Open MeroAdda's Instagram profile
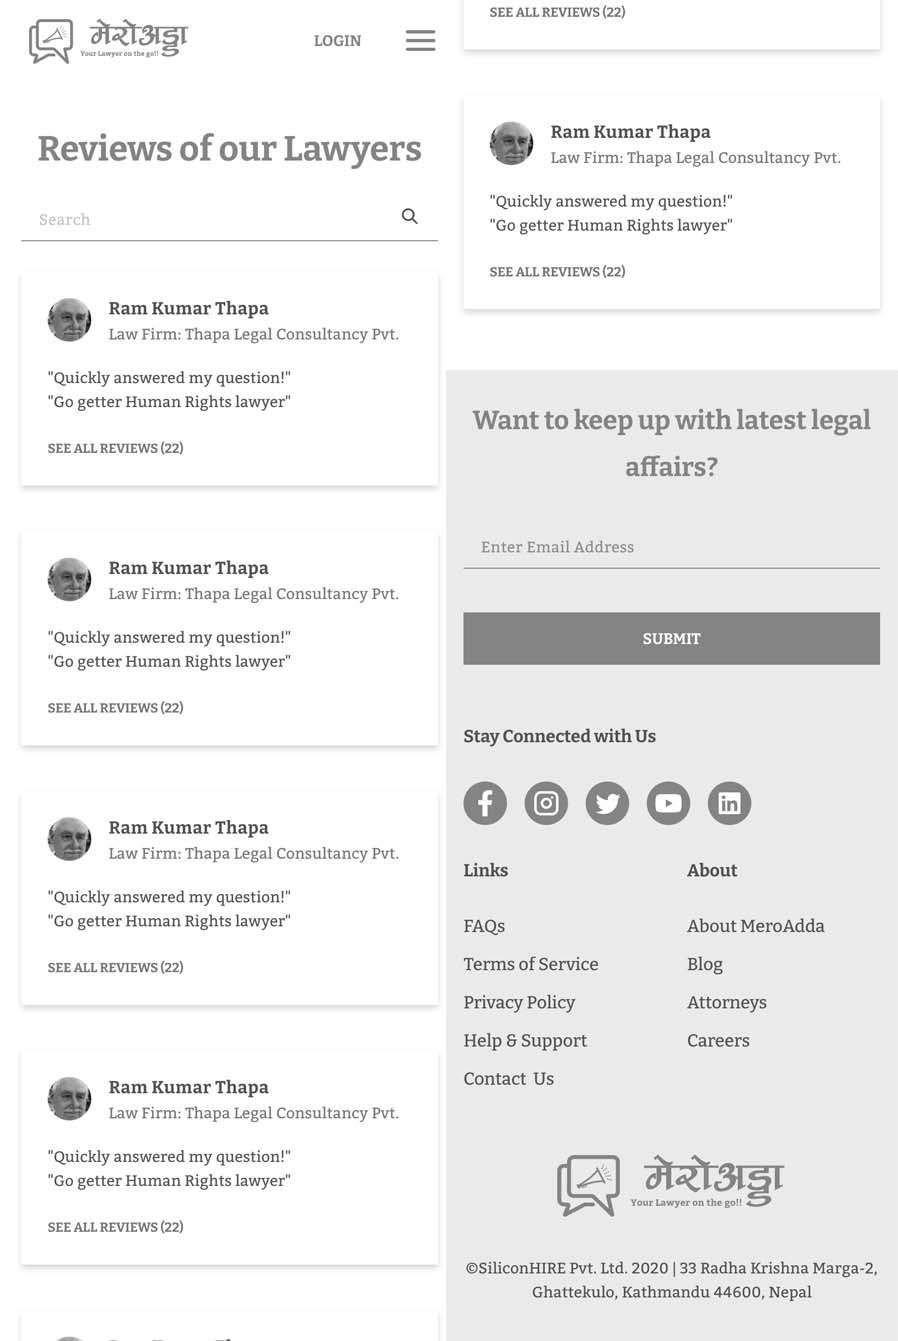 click(545, 802)
